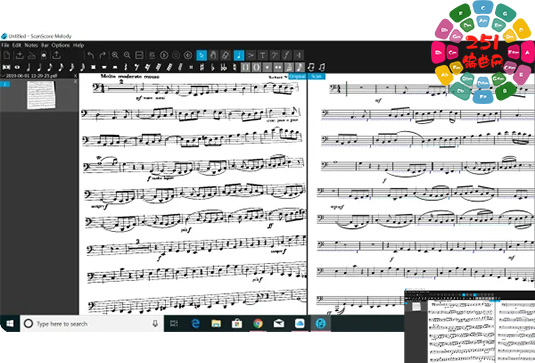Create a new document with toolbar icon

pos(7,55)
